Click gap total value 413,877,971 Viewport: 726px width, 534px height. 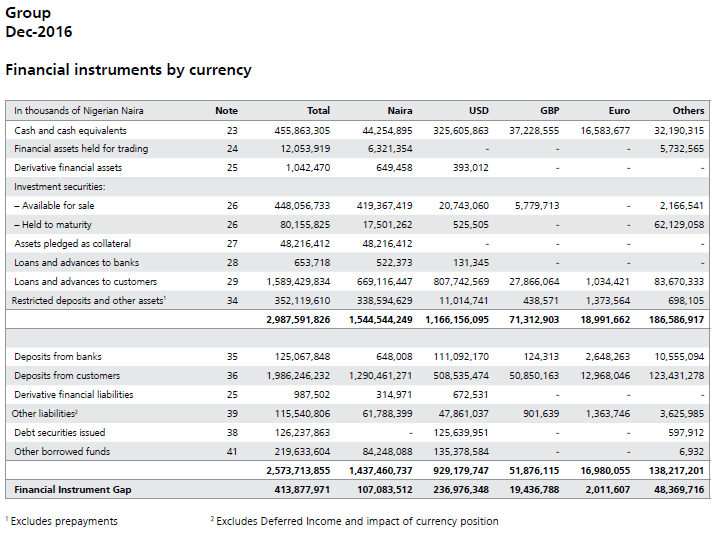302,490
